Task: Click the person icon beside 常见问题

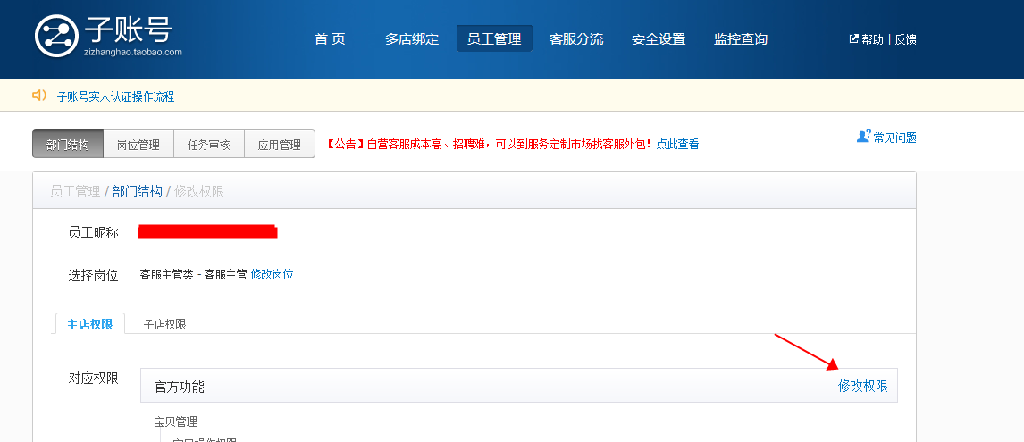Action: coord(863,136)
